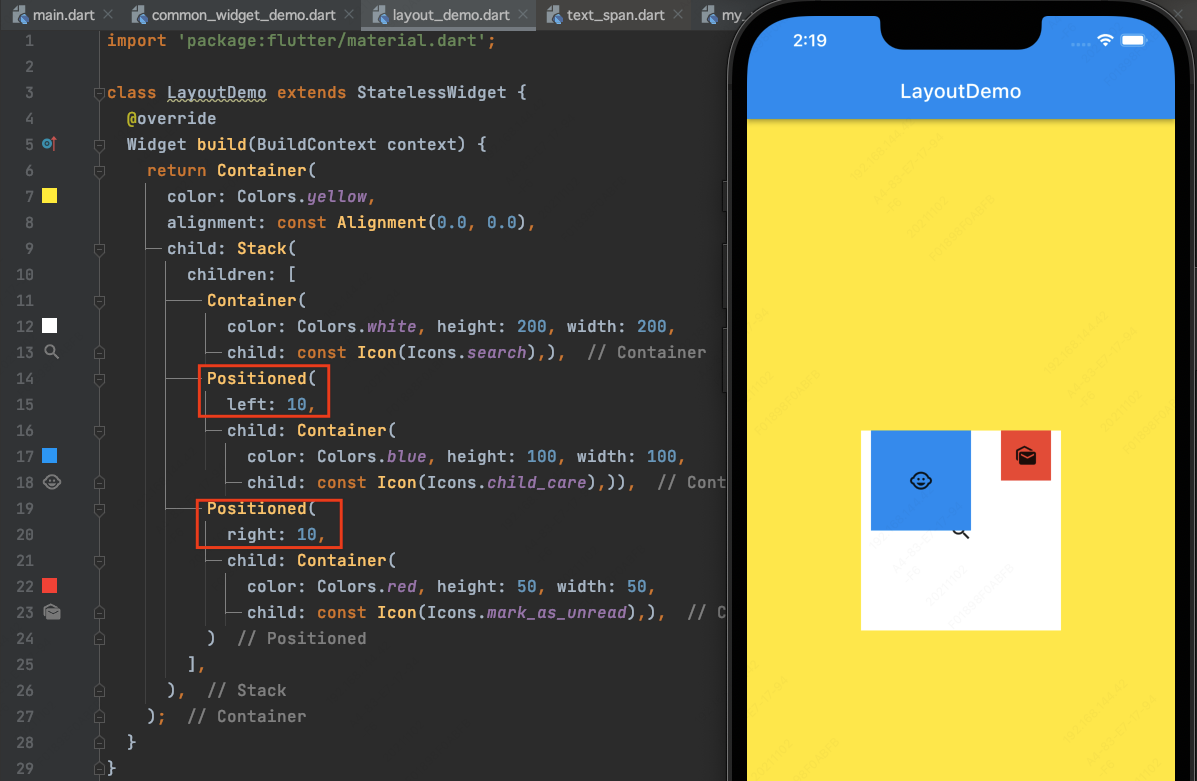
Task: Collapse the build method fold at line 5
Action: pyautogui.click(x=99, y=145)
